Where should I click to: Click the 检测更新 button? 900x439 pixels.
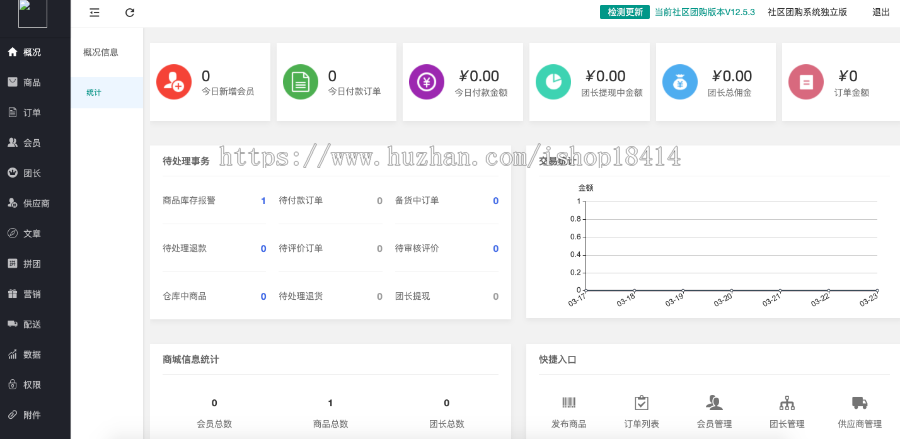coord(625,12)
